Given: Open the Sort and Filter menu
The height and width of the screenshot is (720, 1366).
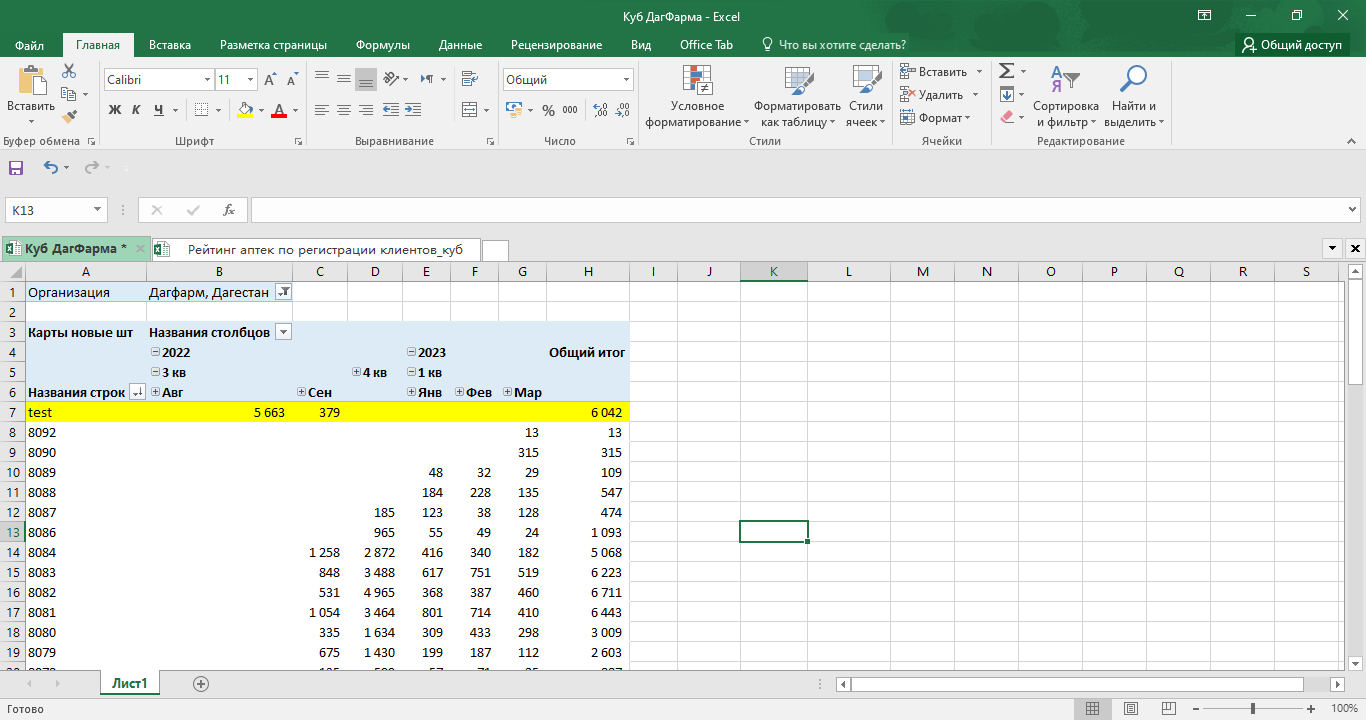Looking at the screenshot, I should point(1065,81).
